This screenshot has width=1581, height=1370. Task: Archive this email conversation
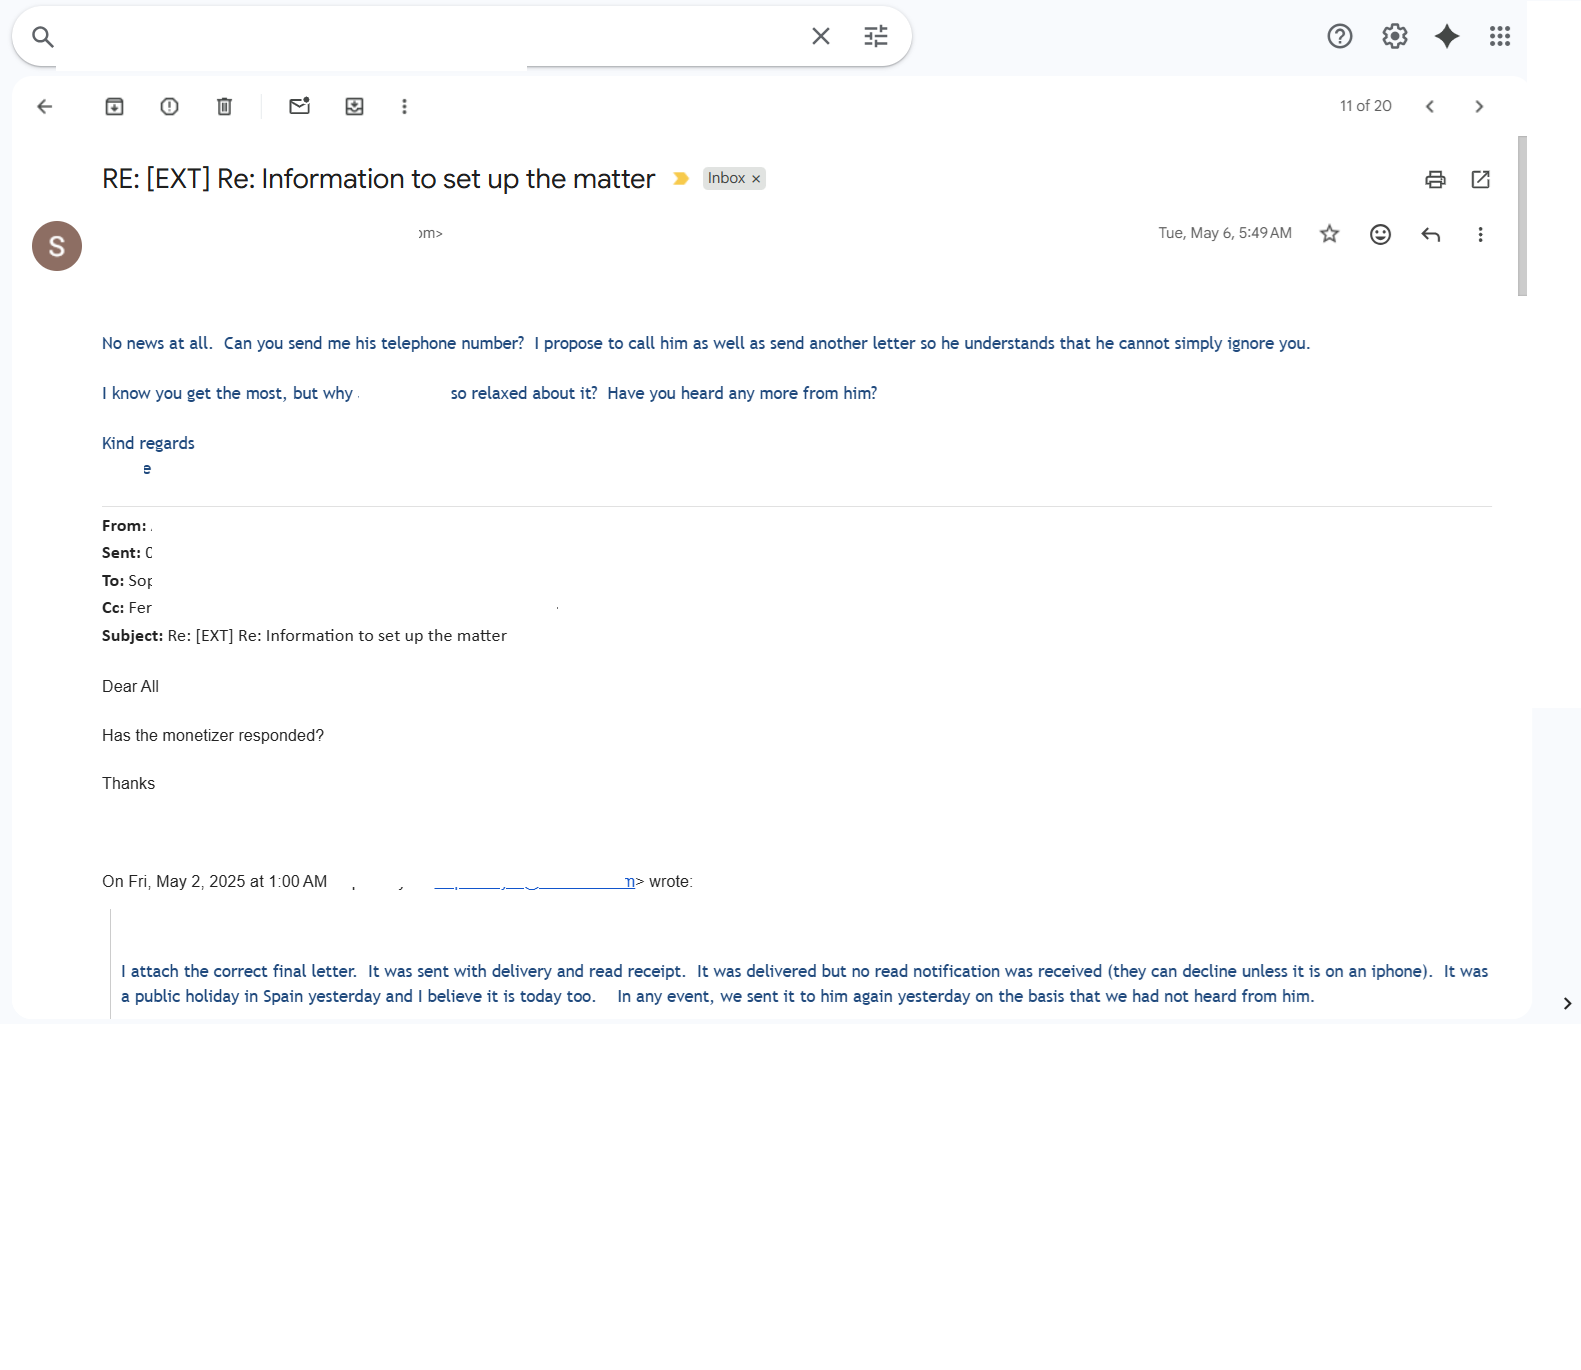[115, 107]
